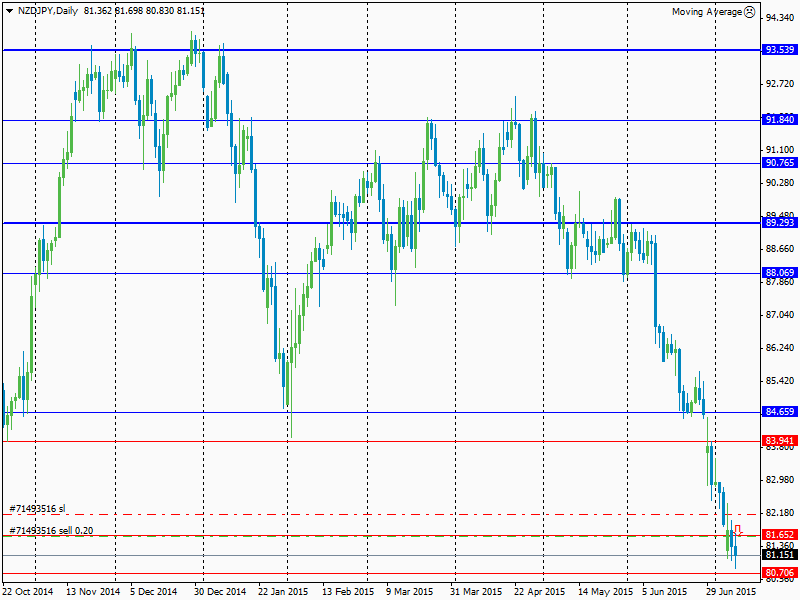
Task: Click the NZDJPY,Daily chart title text
Action: (x=48, y=11)
